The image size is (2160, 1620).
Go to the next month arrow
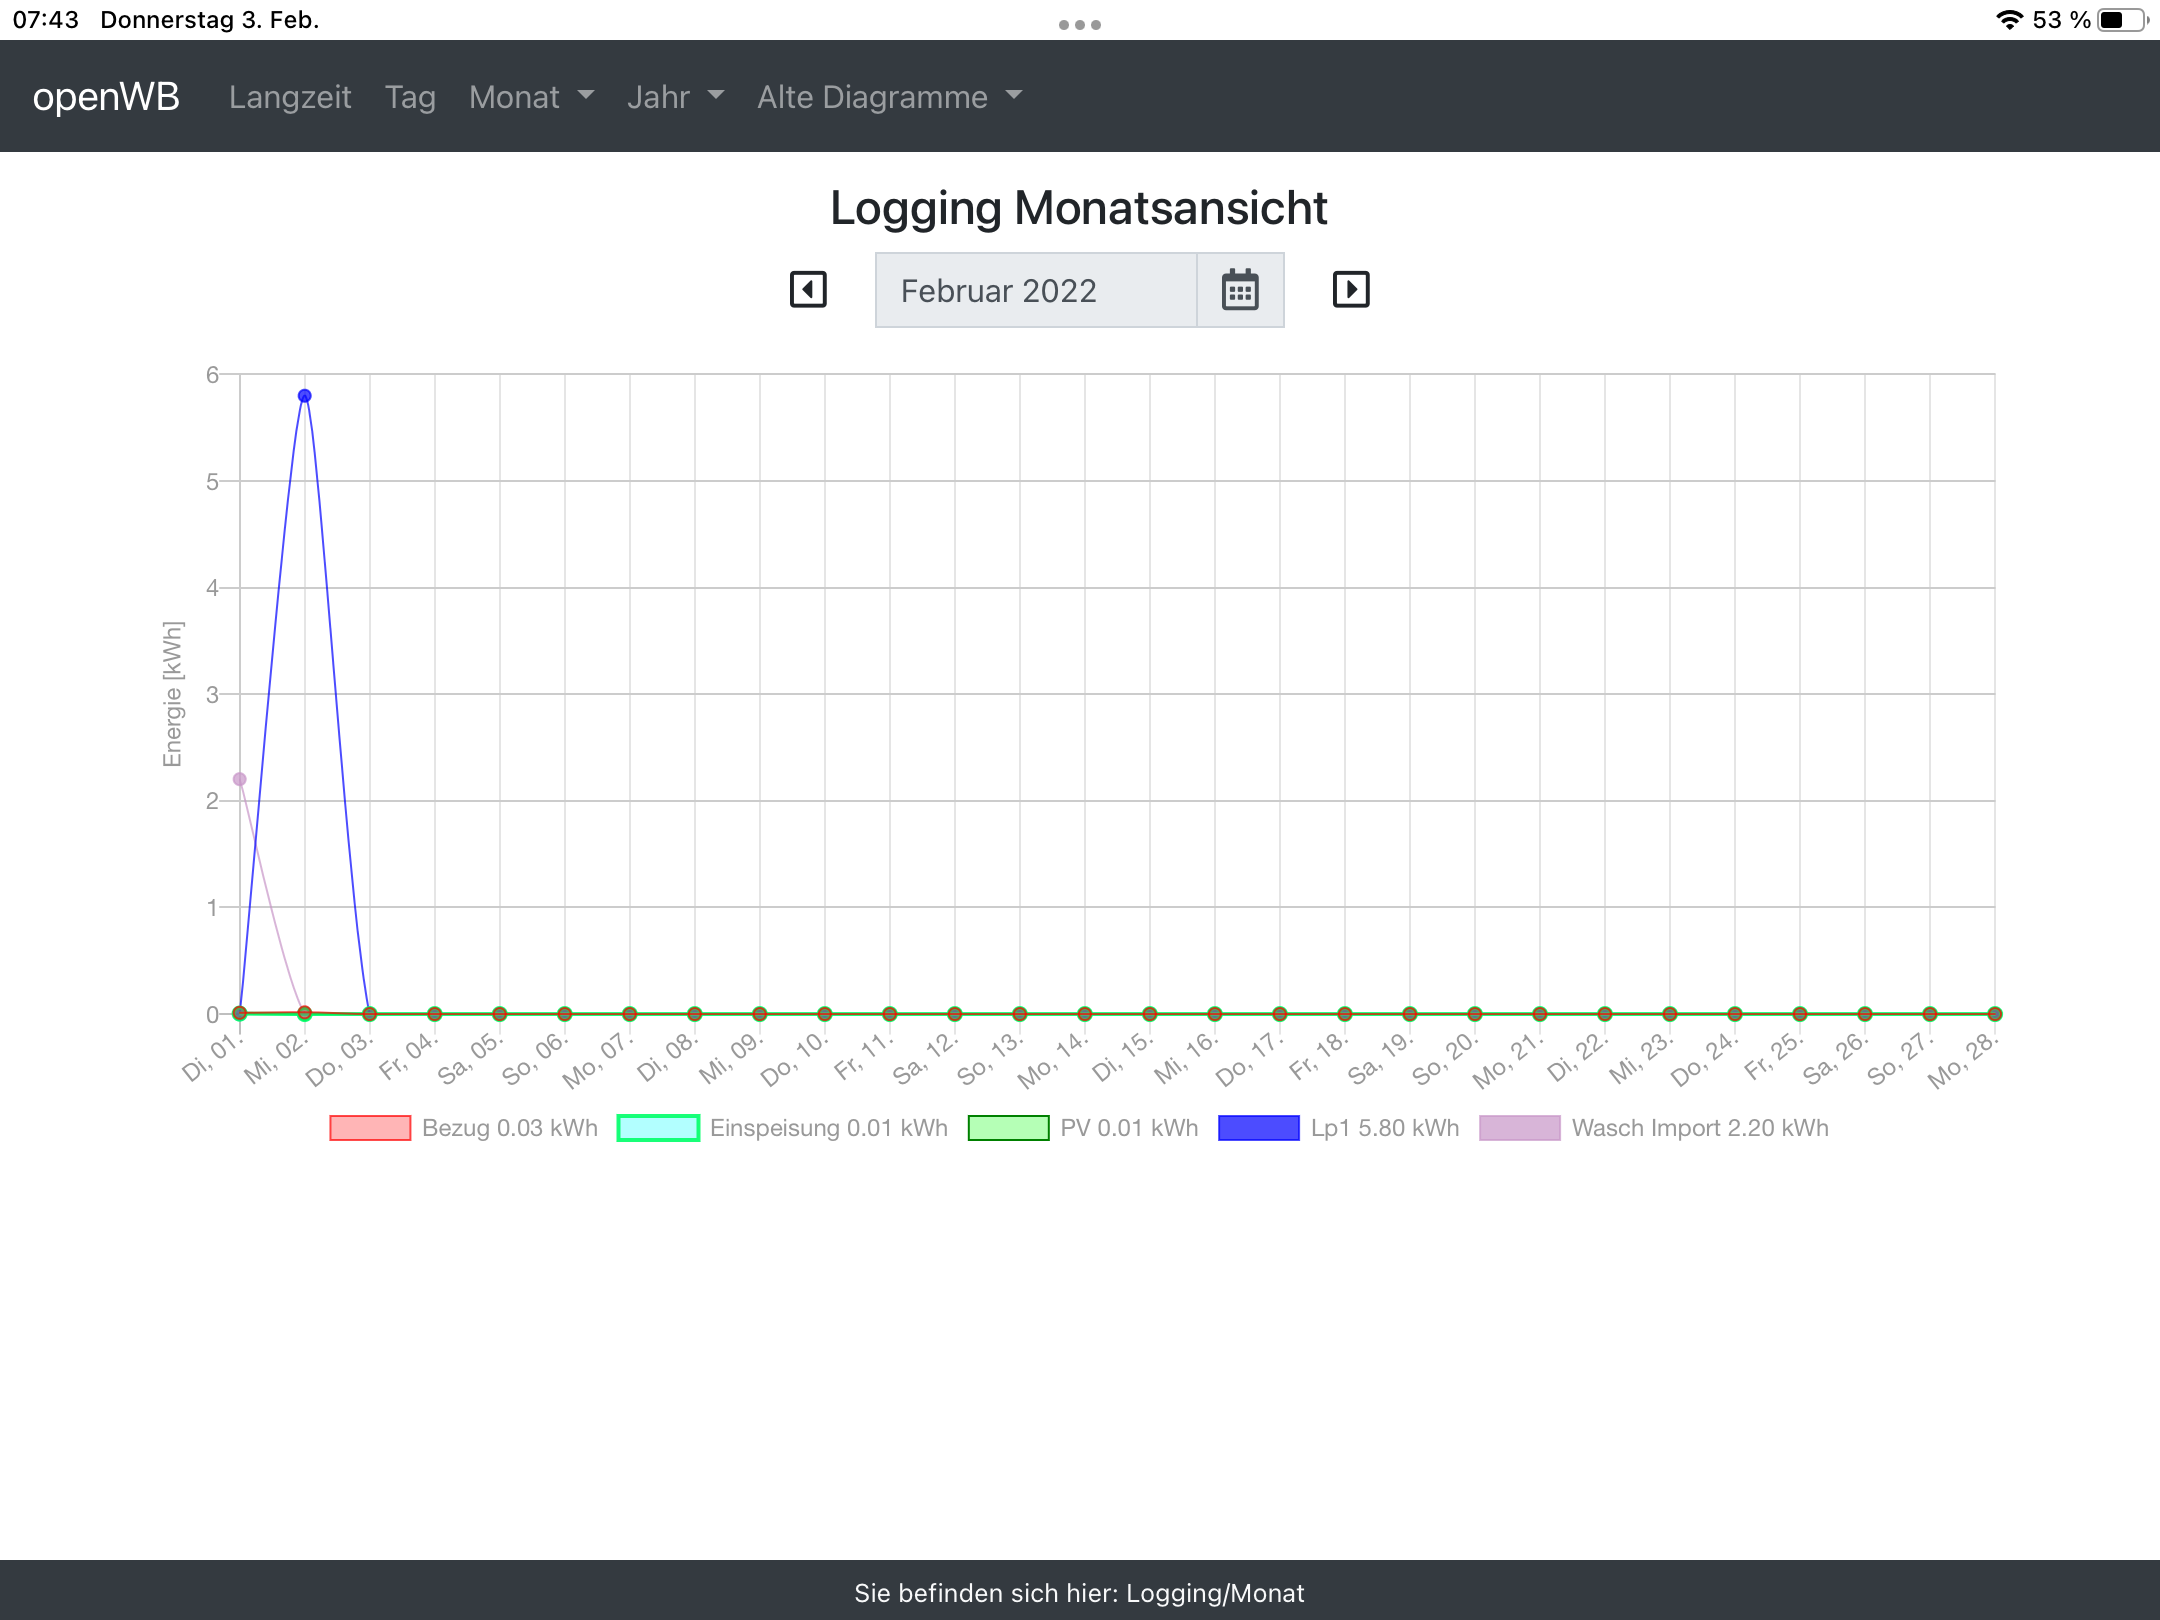click(1350, 290)
